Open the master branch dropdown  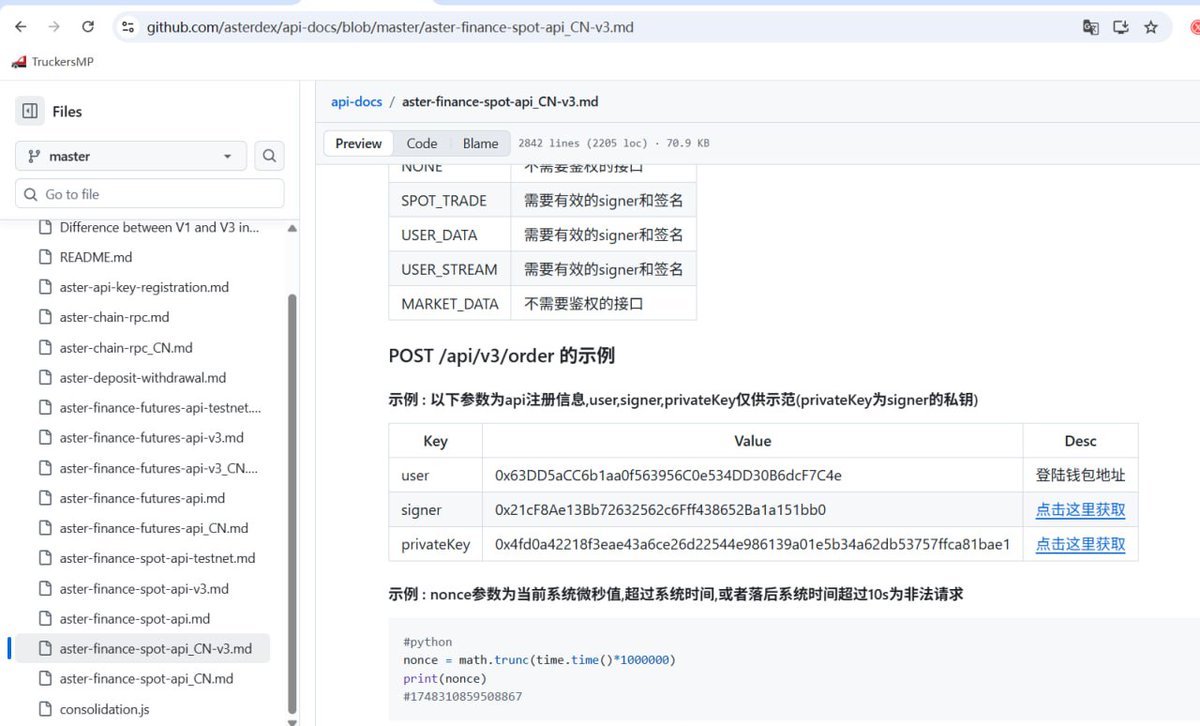click(x=131, y=156)
